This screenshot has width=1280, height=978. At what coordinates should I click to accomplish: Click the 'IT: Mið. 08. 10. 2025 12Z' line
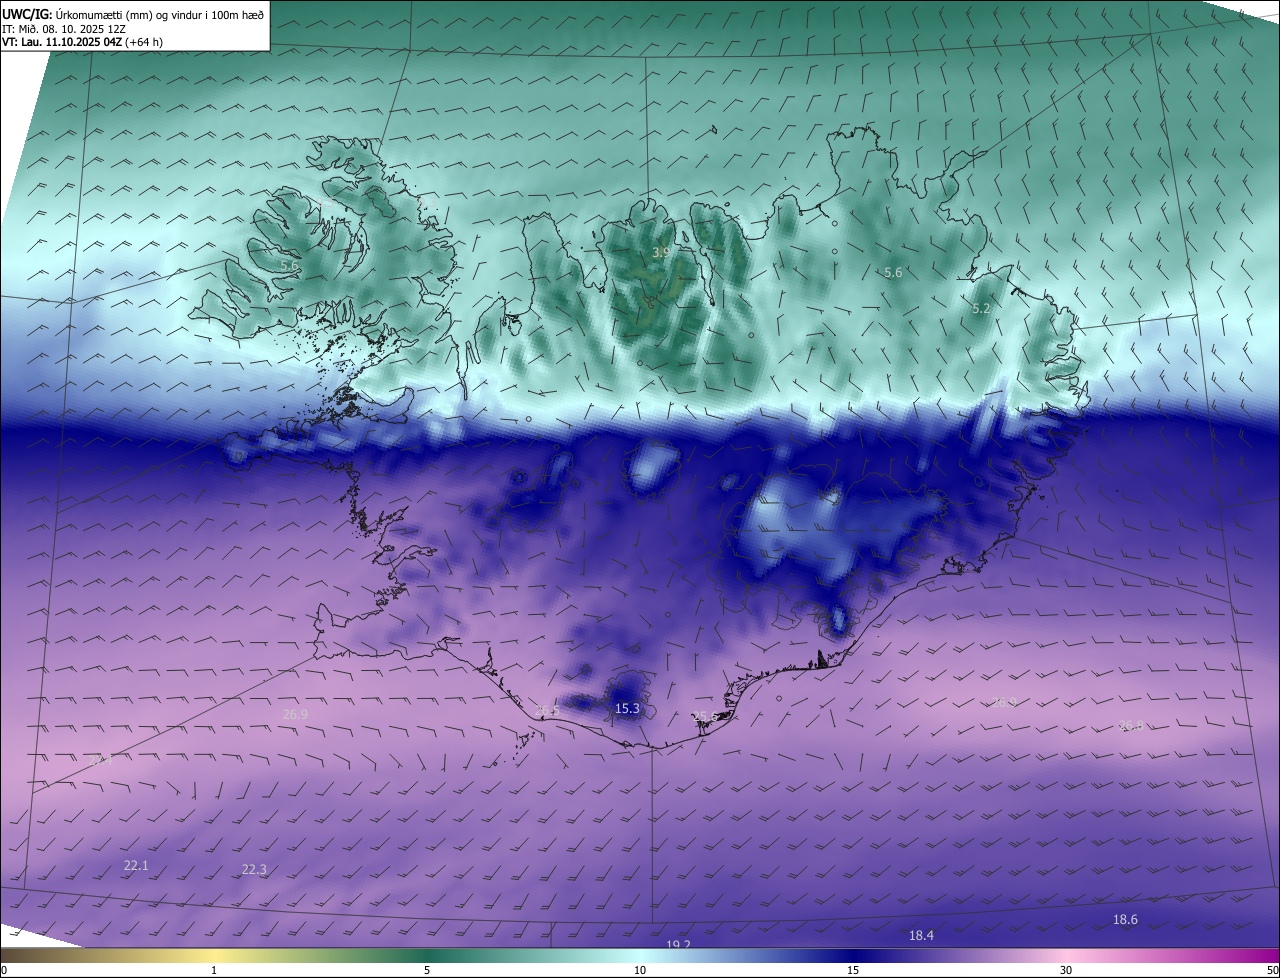click(64, 28)
